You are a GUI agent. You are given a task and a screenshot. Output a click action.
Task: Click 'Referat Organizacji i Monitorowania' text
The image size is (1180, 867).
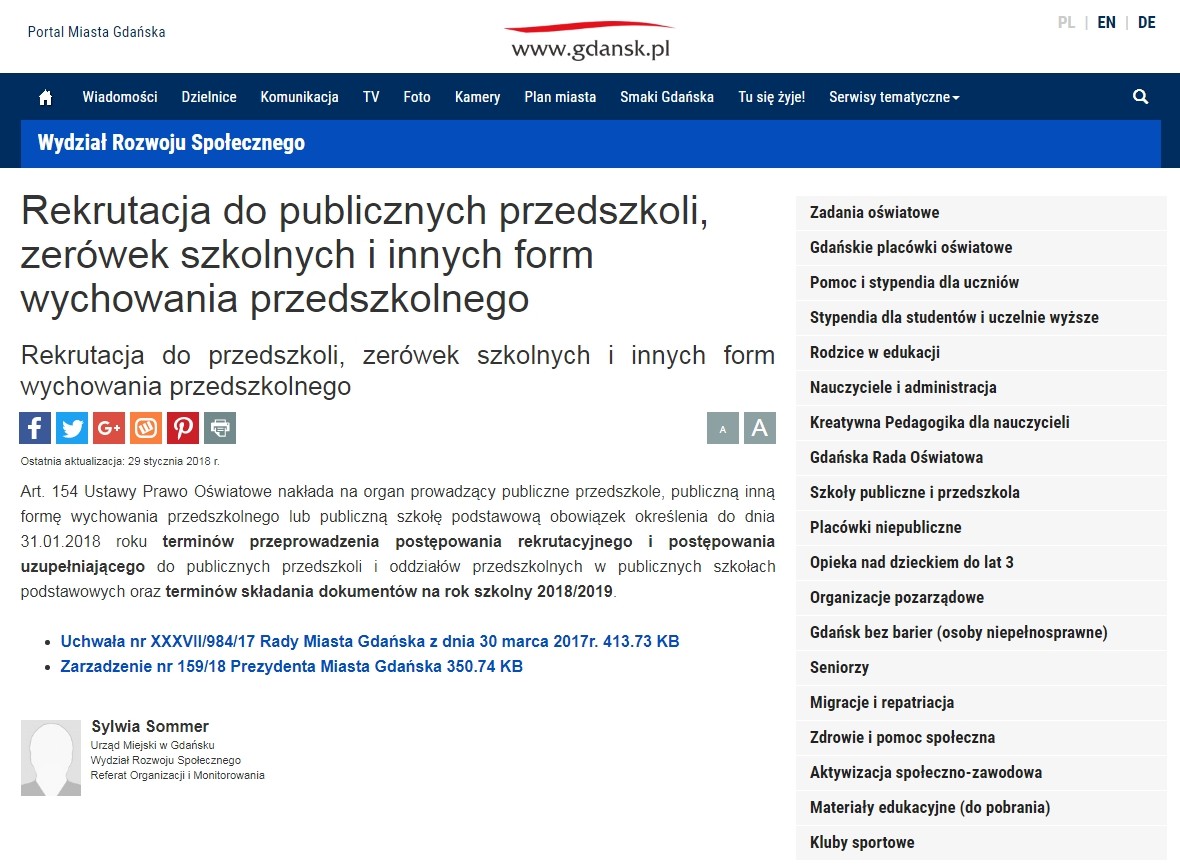coord(178,775)
